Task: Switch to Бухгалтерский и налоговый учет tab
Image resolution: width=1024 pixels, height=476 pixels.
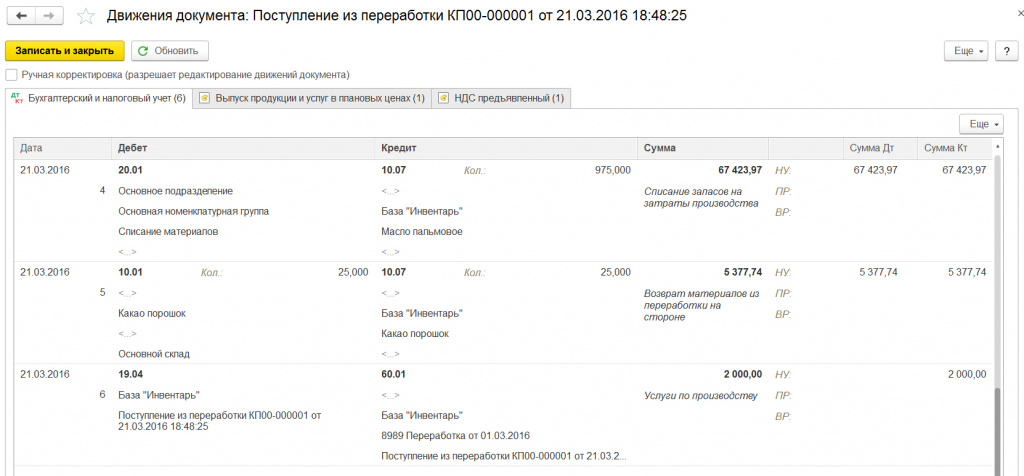Action: point(98,98)
